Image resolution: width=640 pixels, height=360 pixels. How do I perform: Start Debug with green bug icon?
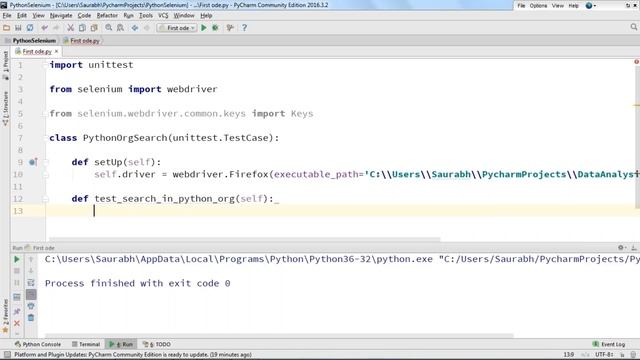point(215,28)
